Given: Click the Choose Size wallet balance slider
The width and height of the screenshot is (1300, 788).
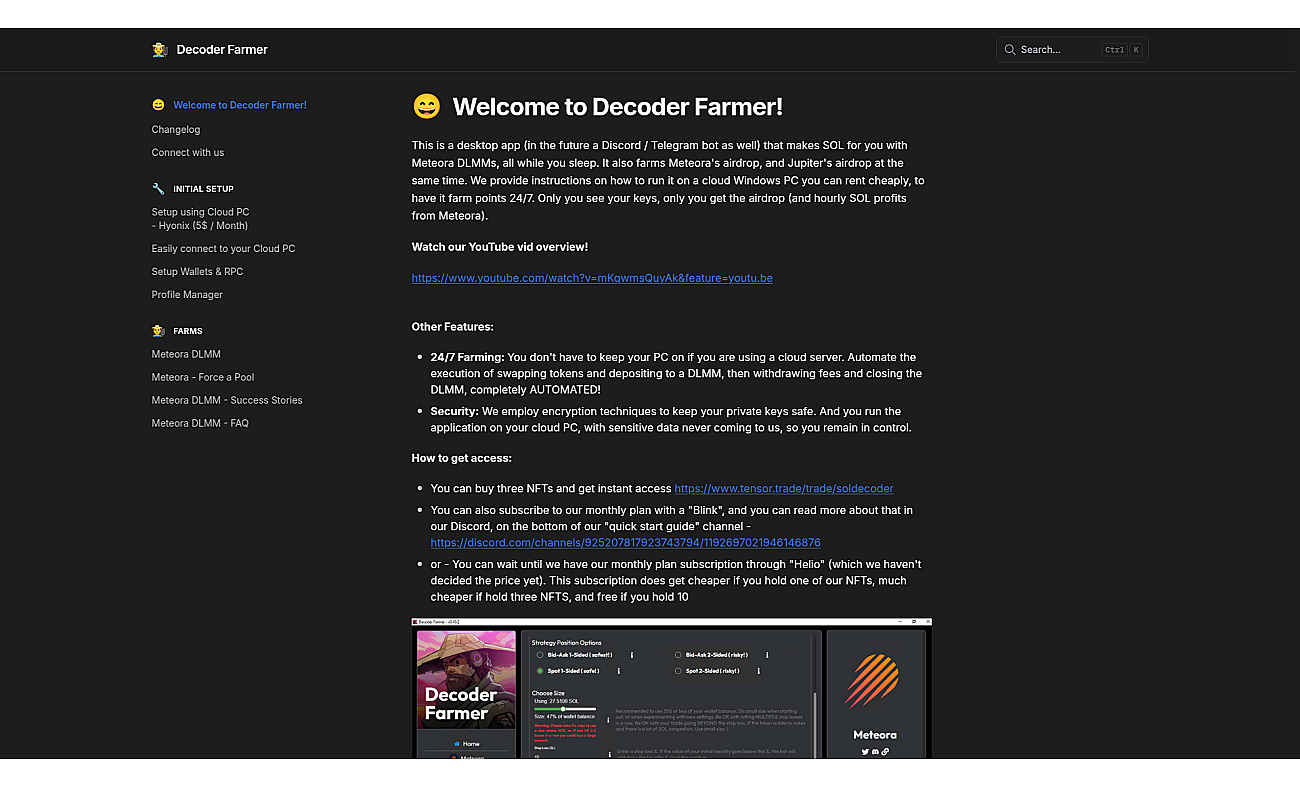Looking at the screenshot, I should [565, 709].
